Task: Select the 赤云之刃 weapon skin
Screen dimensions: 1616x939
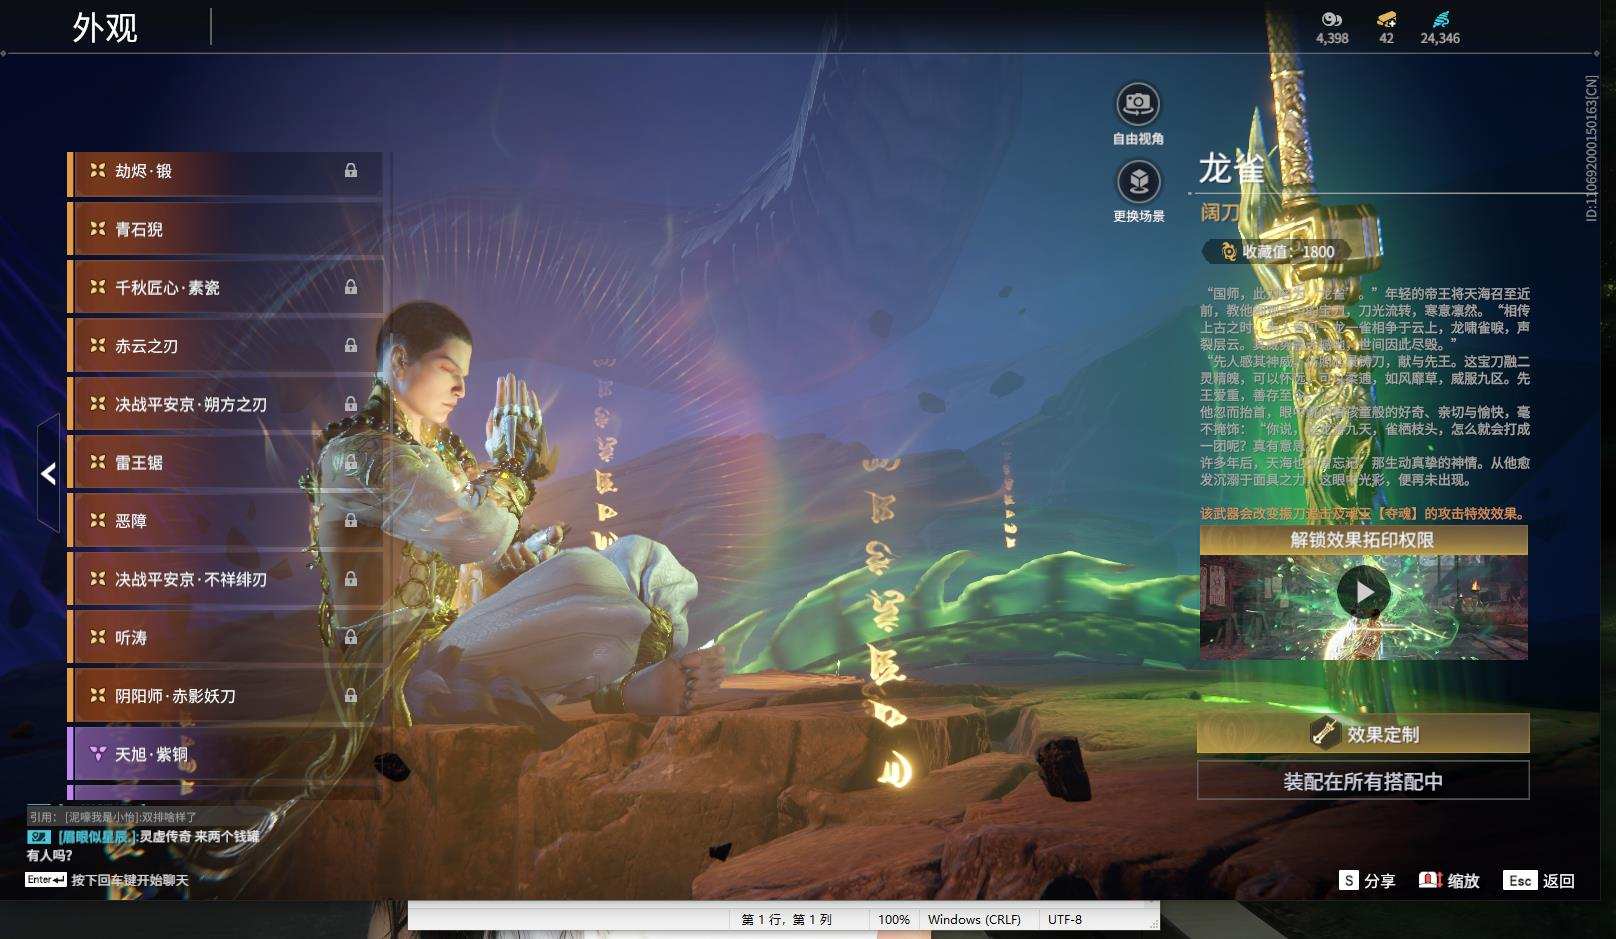Action: (x=225, y=345)
